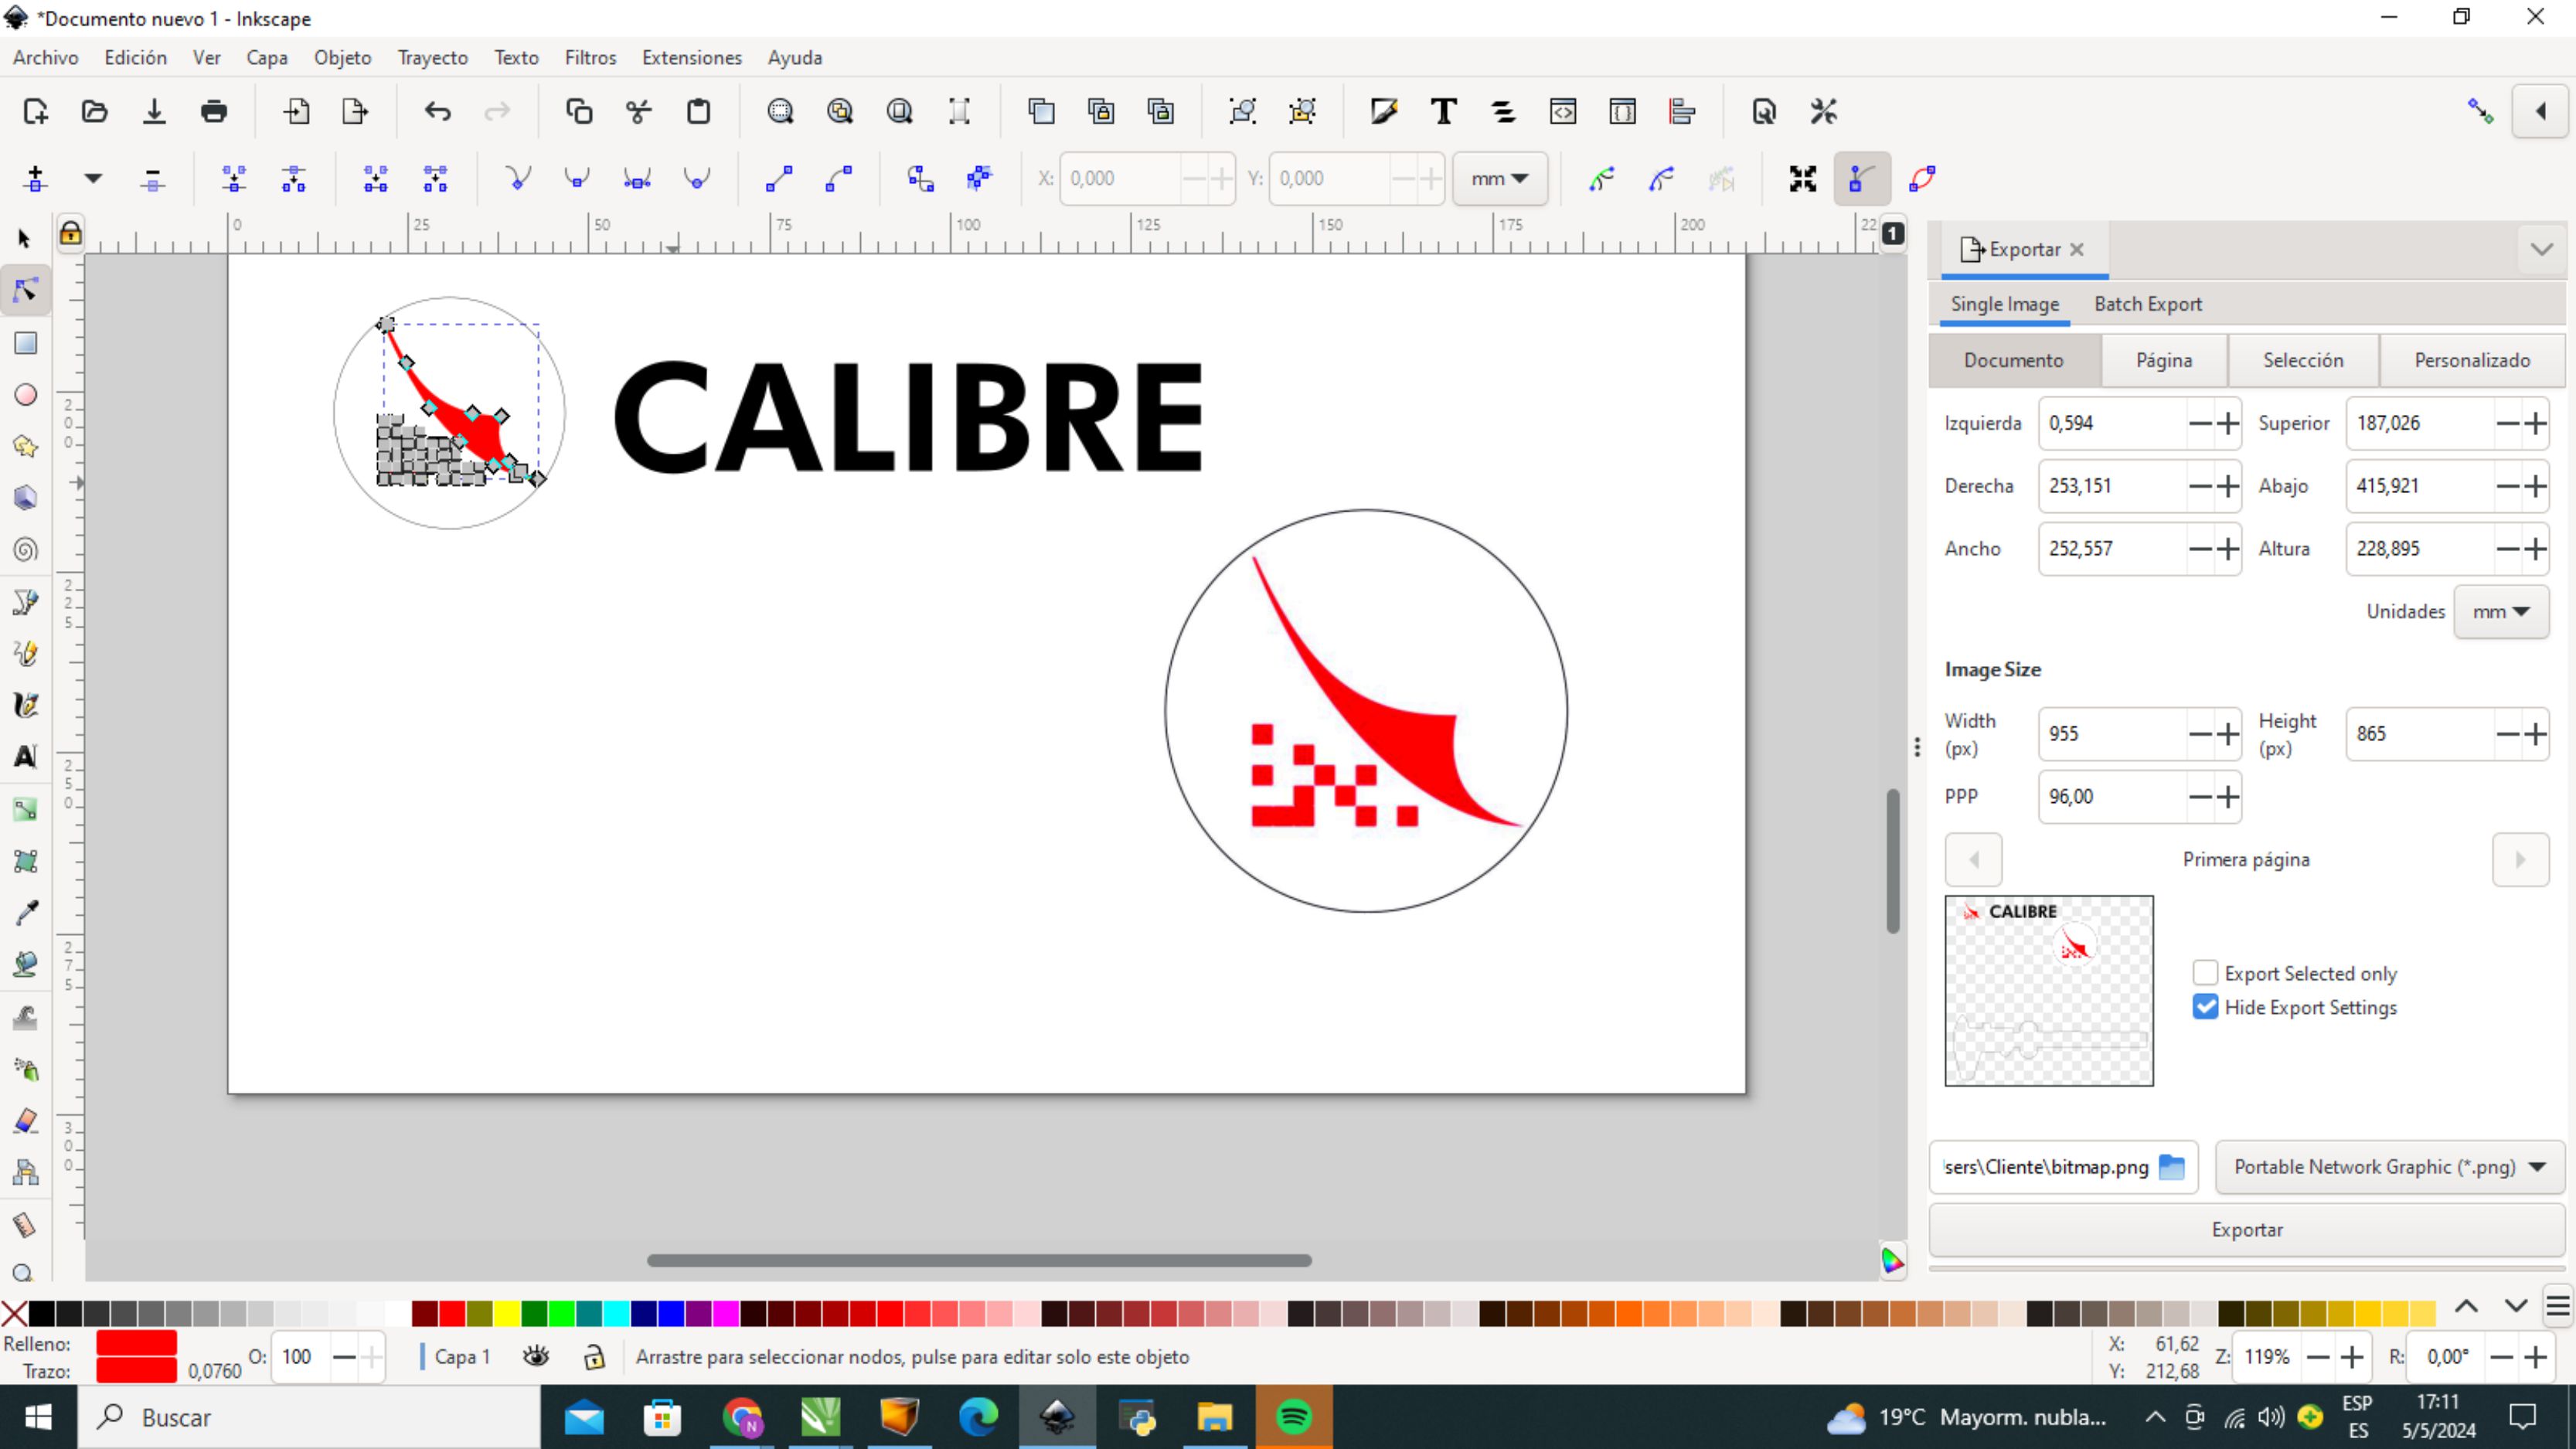The image size is (2576, 1449).
Task: Uncheck Hide Export Settings
Action: [x=2205, y=1007]
